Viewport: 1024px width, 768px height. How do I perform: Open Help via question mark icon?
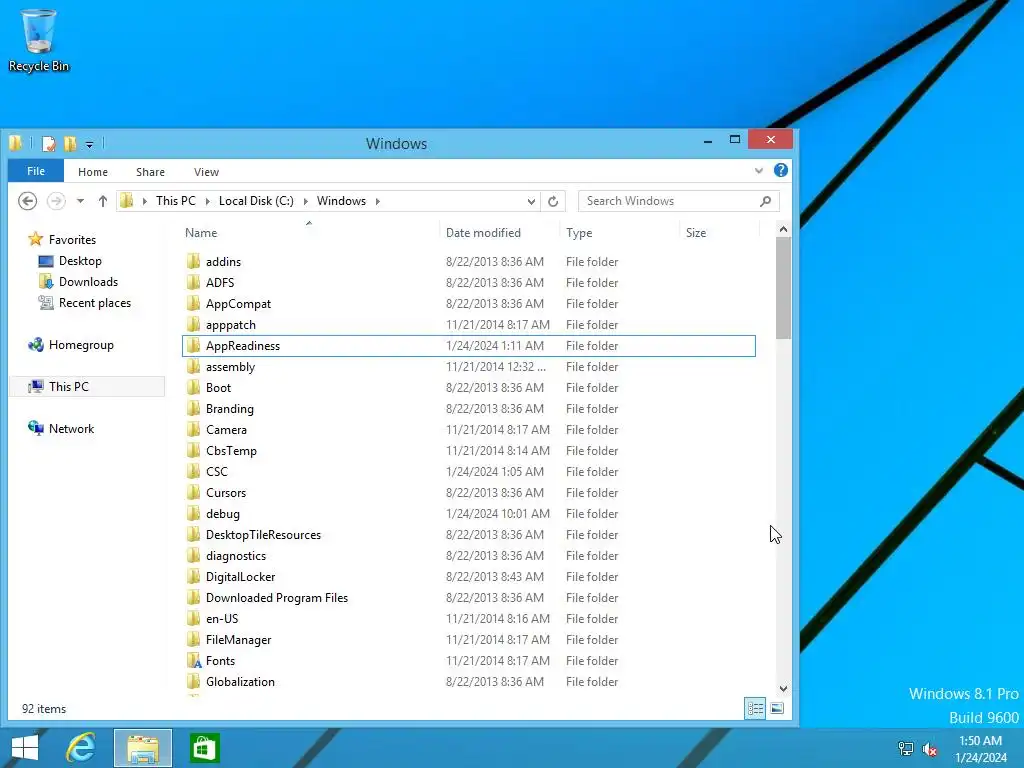click(780, 170)
